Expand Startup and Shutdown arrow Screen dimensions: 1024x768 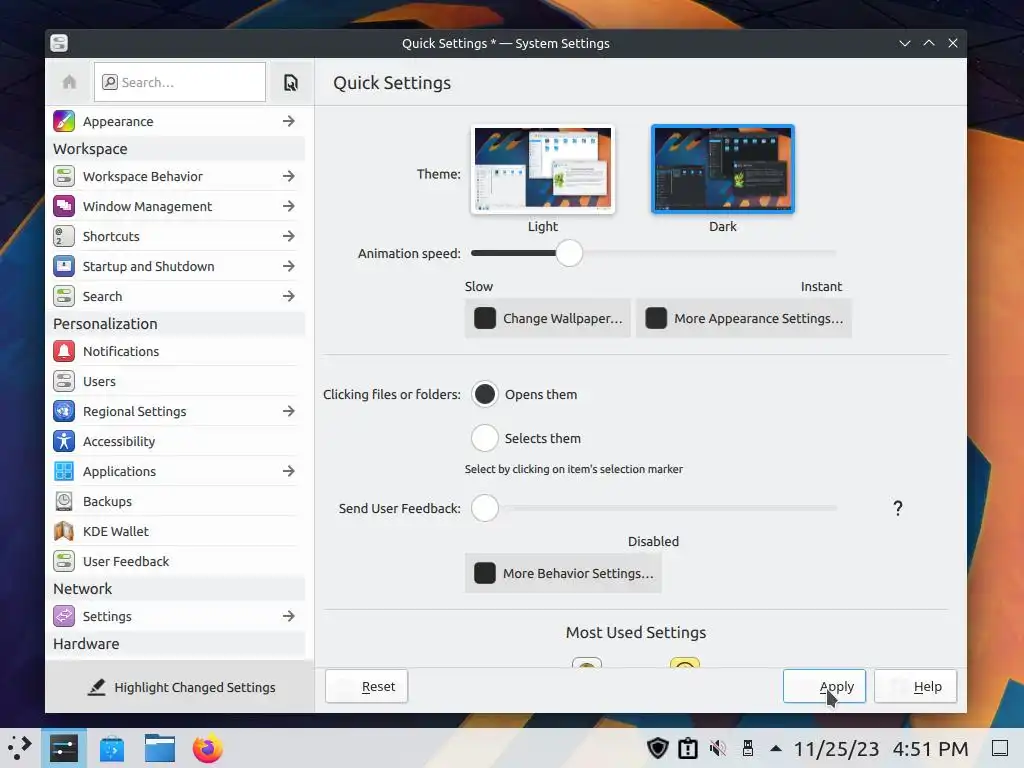[289, 266]
